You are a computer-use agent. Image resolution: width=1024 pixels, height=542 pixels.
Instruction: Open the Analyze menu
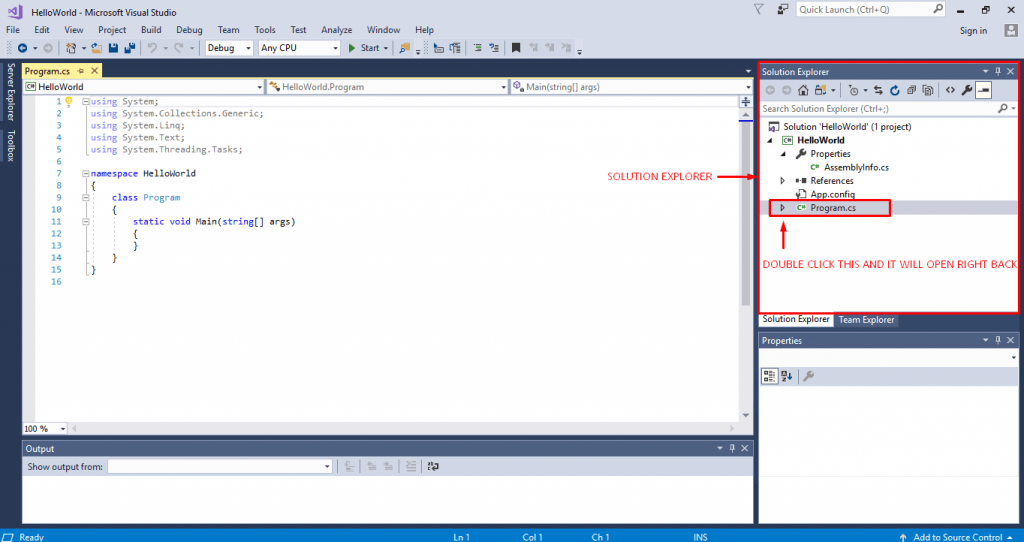coord(336,29)
